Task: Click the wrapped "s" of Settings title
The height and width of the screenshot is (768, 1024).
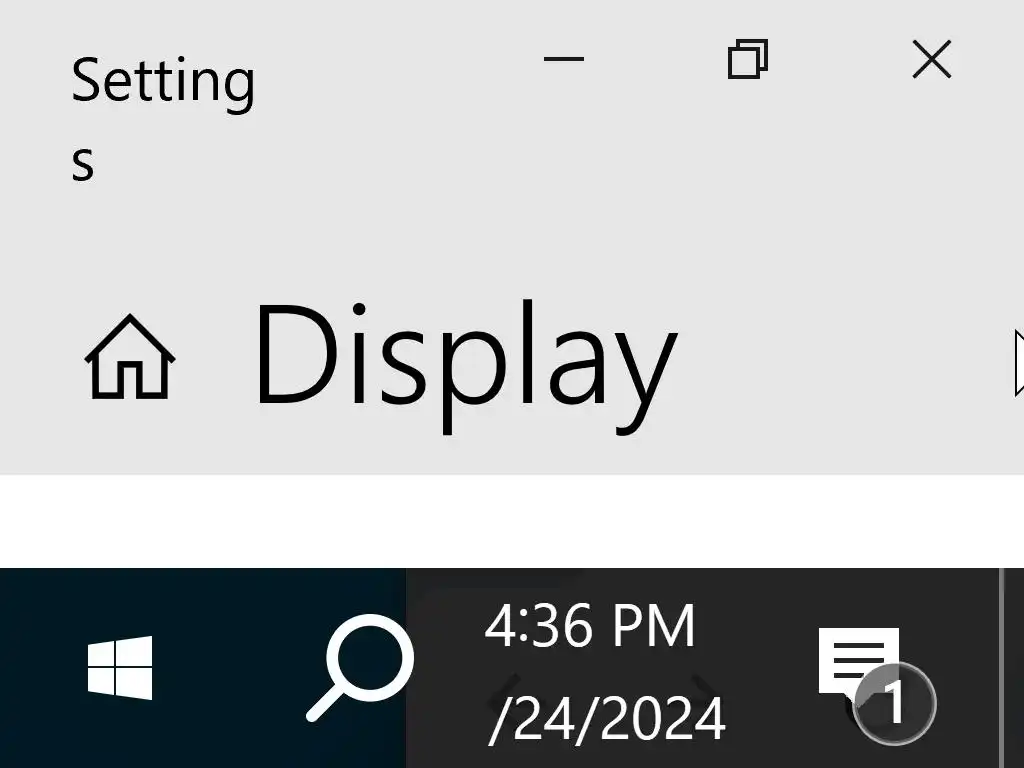Action: pyautogui.click(x=82, y=164)
